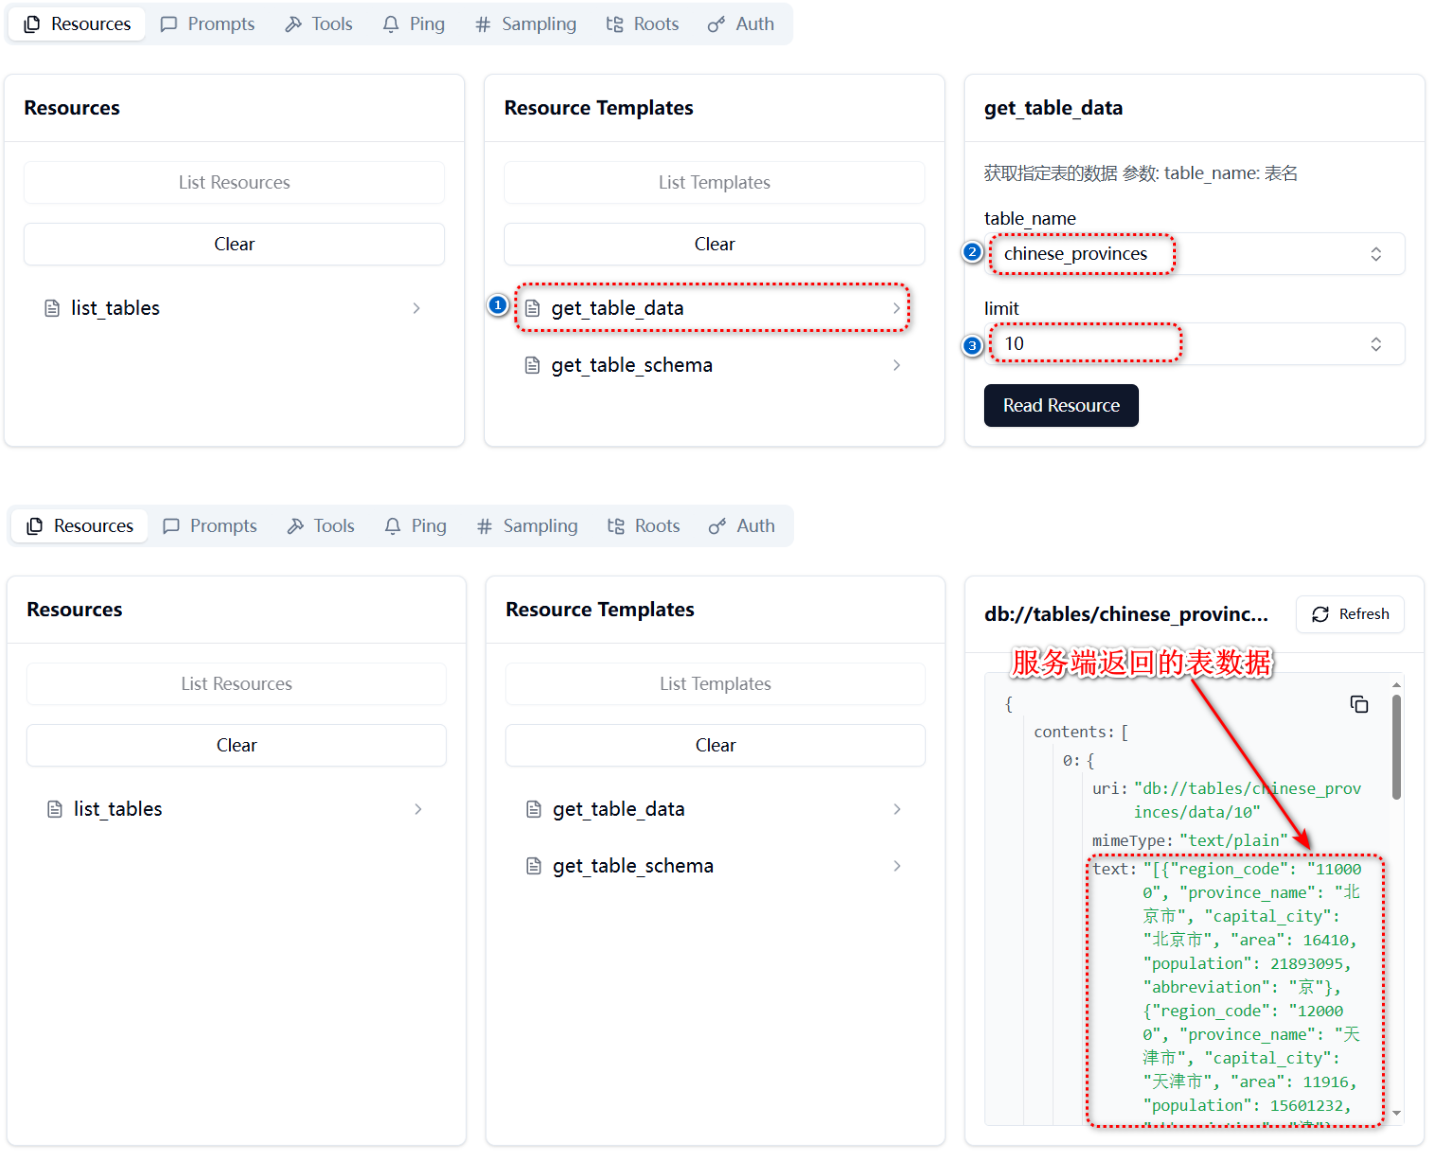The image size is (1440, 1164).
Task: Click scrollbar down arrow in result pane
Action: [x=1396, y=1113]
